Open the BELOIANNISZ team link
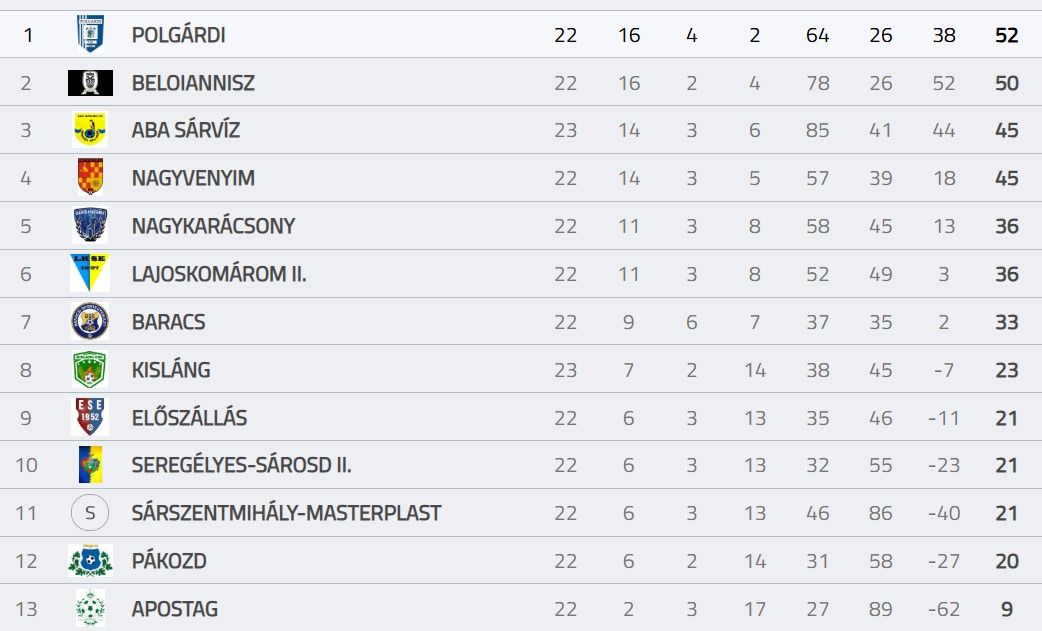1042x631 pixels. click(193, 83)
